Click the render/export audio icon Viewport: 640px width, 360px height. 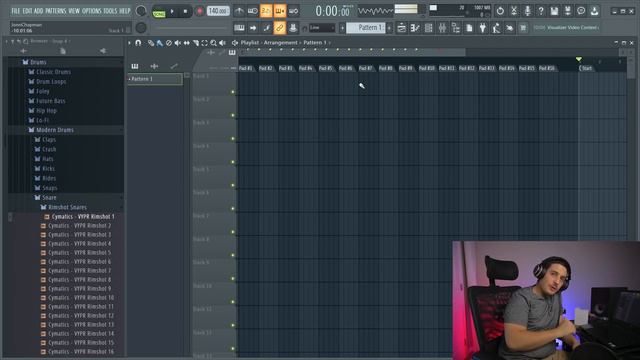[568, 11]
